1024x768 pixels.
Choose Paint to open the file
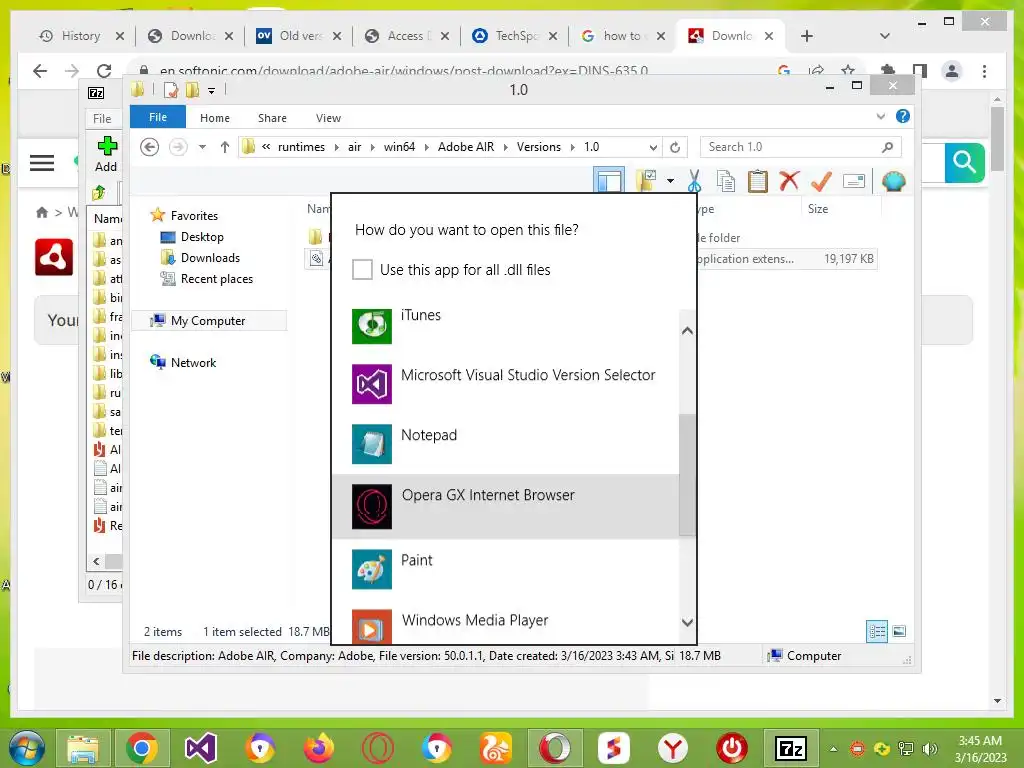pyautogui.click(x=505, y=569)
